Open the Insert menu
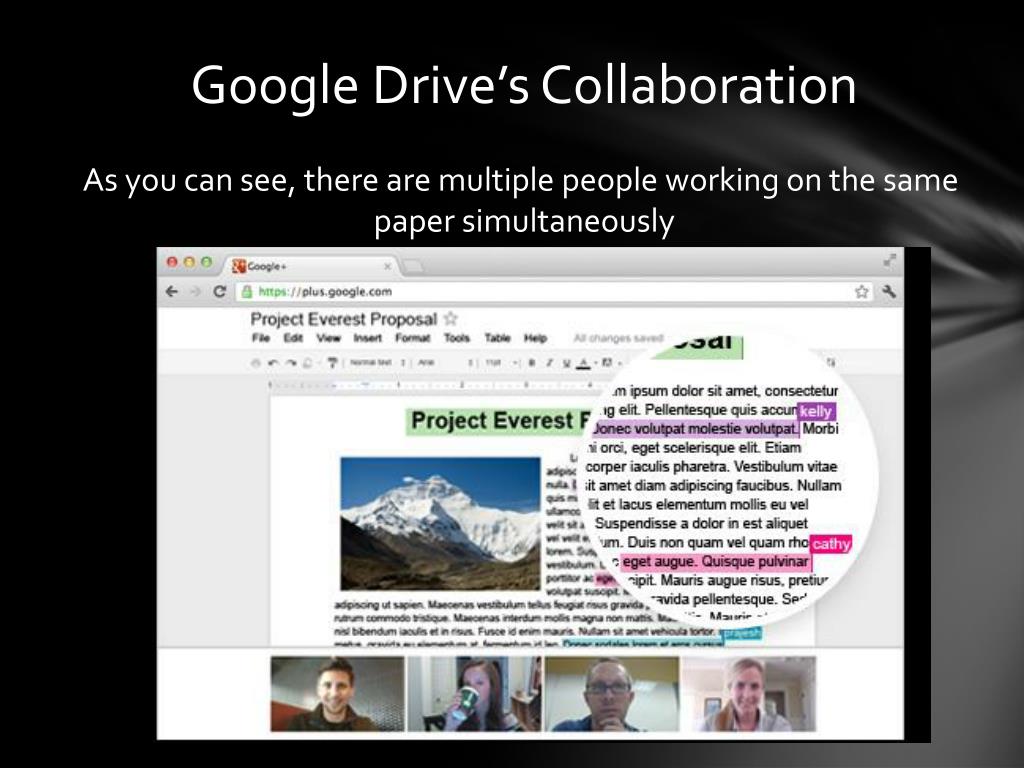1024x768 pixels. [368, 338]
